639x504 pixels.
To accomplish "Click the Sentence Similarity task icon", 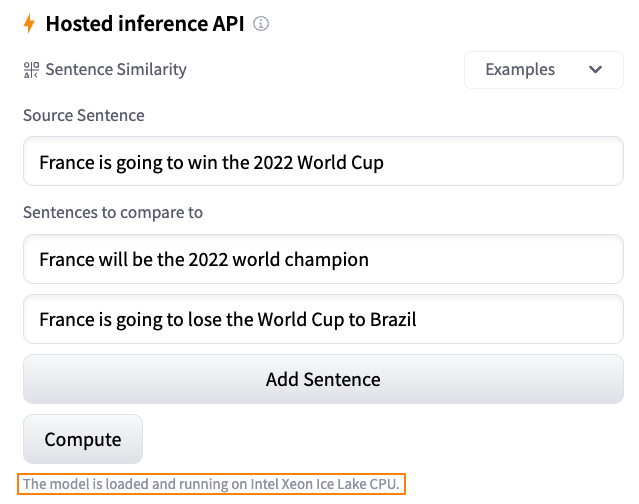I will [x=30, y=70].
